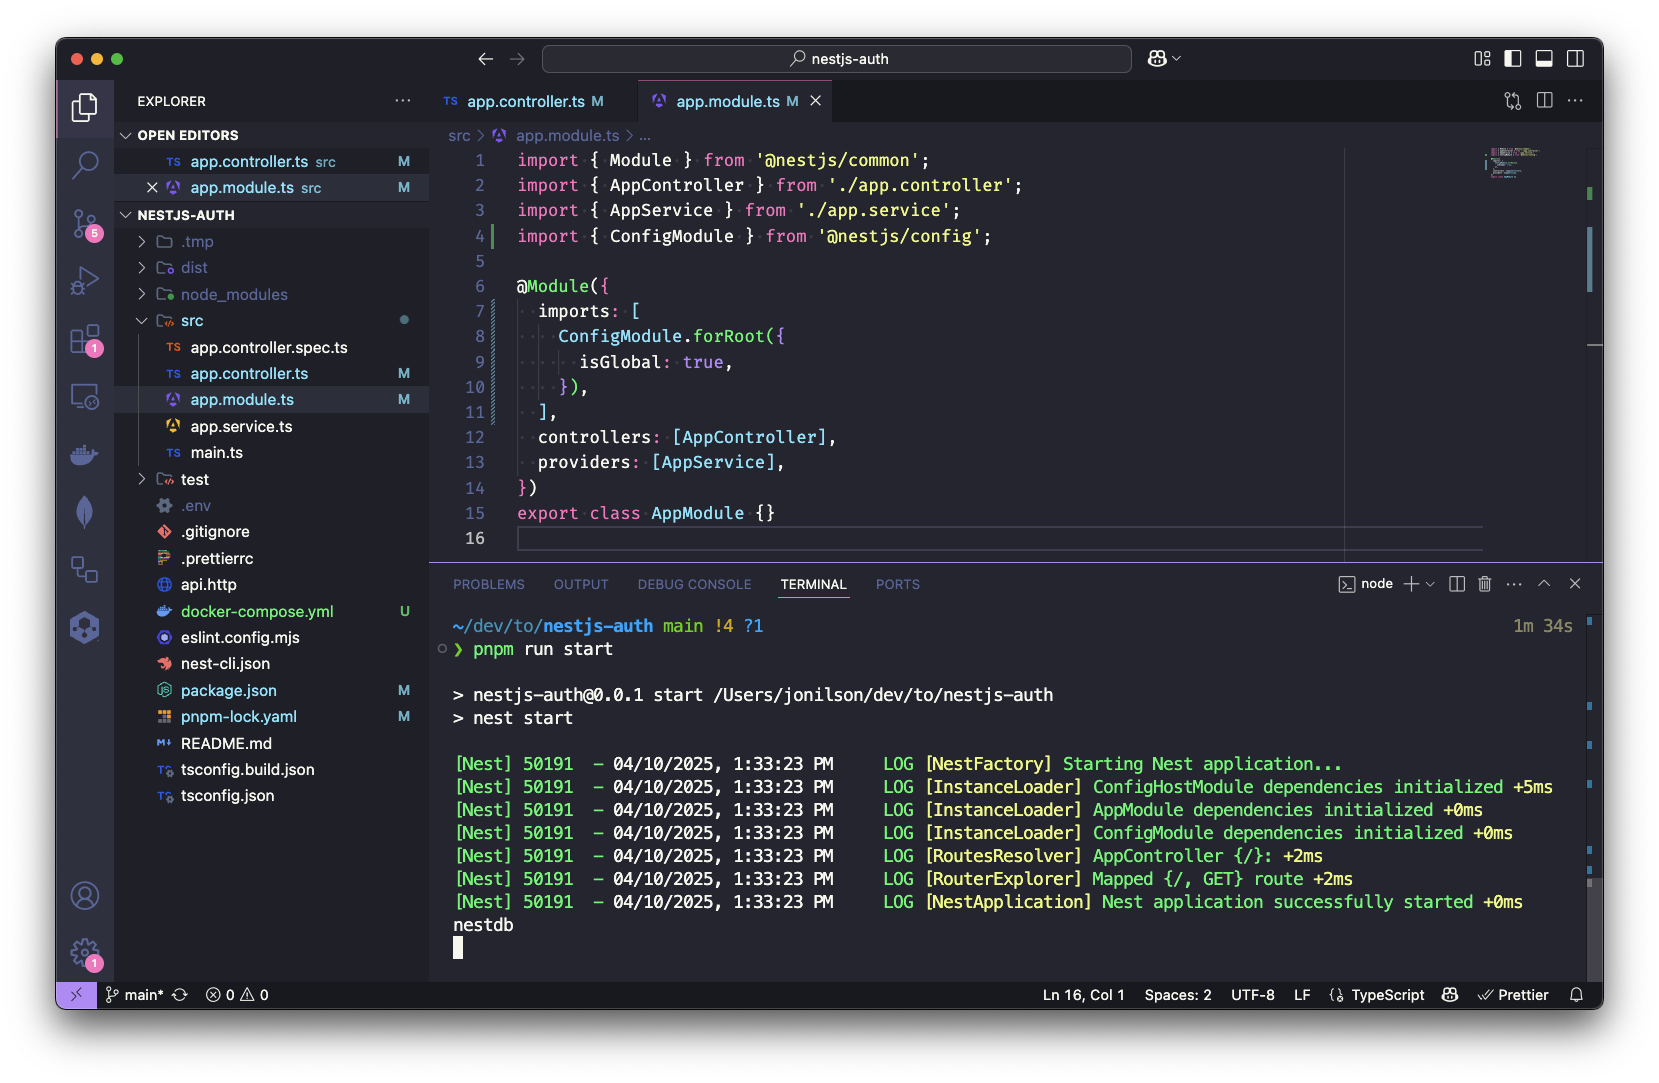Screen dimensions: 1659x1083
Task: Open editor More Actions ellipsis
Action: pyautogui.click(x=1575, y=101)
